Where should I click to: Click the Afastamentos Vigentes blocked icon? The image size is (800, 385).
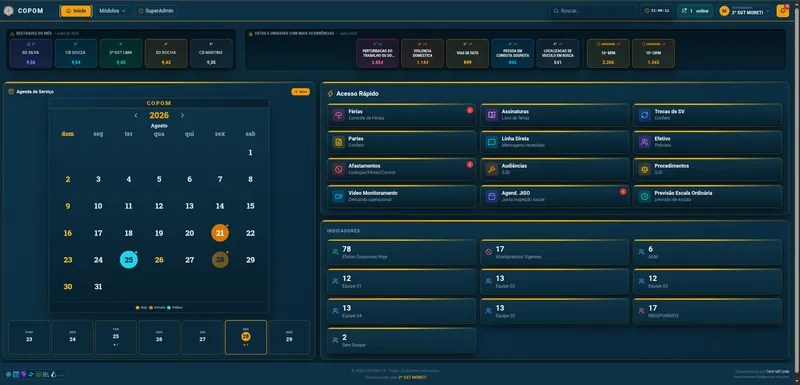click(488, 252)
